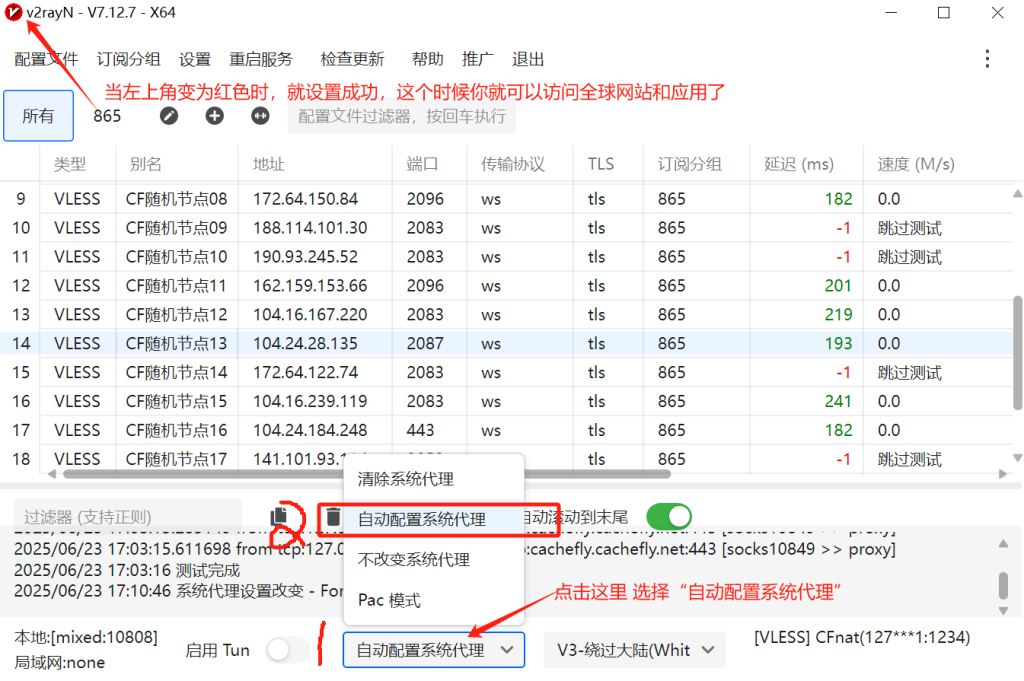The image size is (1024, 681).
Task: Click the log panel scroll-down arrow
Action: click(1004, 611)
